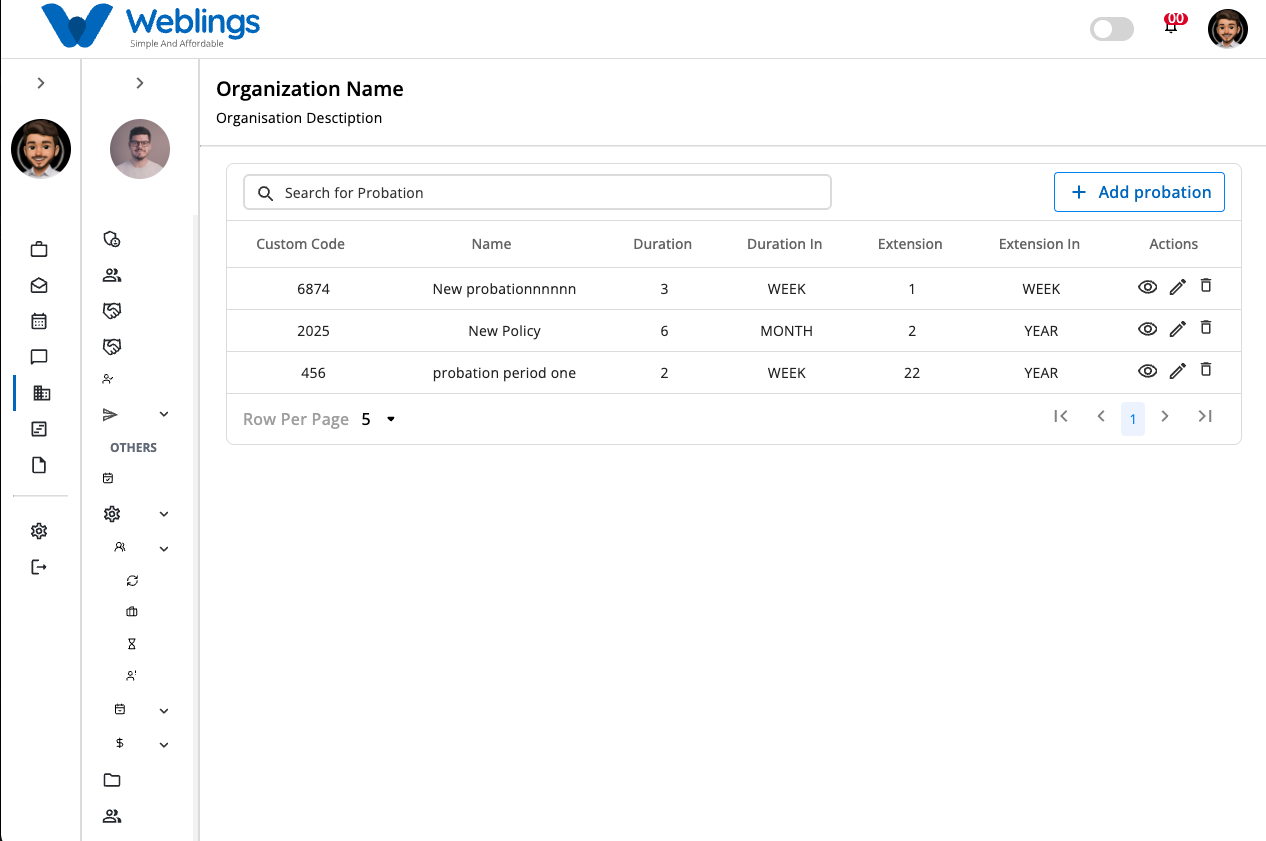Click the Weblings logo
Image resolution: width=1266 pixels, height=841 pixels.
pyautogui.click(x=151, y=27)
